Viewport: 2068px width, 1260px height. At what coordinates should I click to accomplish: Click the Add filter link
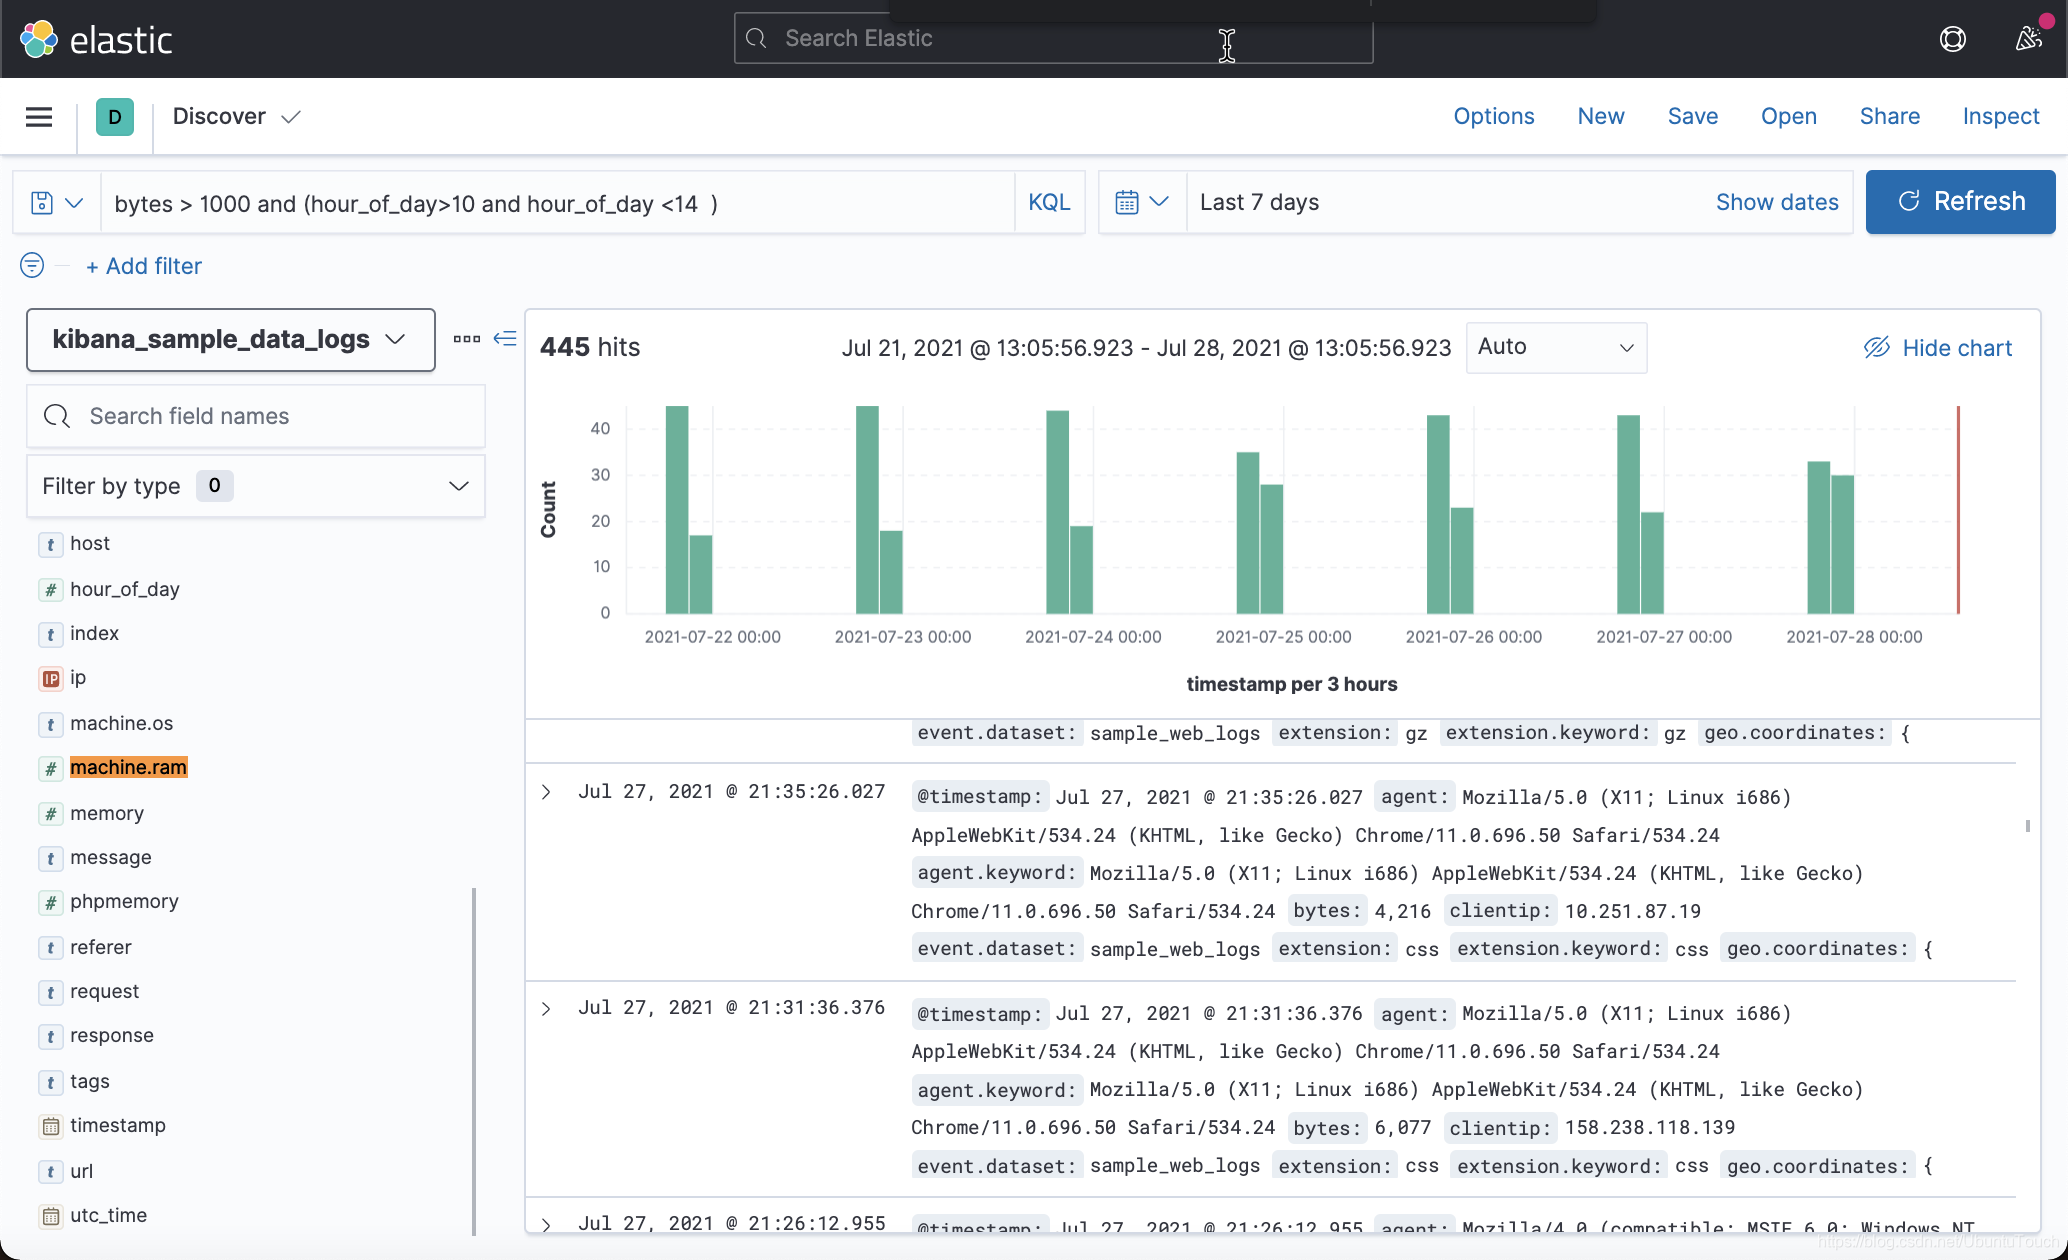(x=144, y=266)
